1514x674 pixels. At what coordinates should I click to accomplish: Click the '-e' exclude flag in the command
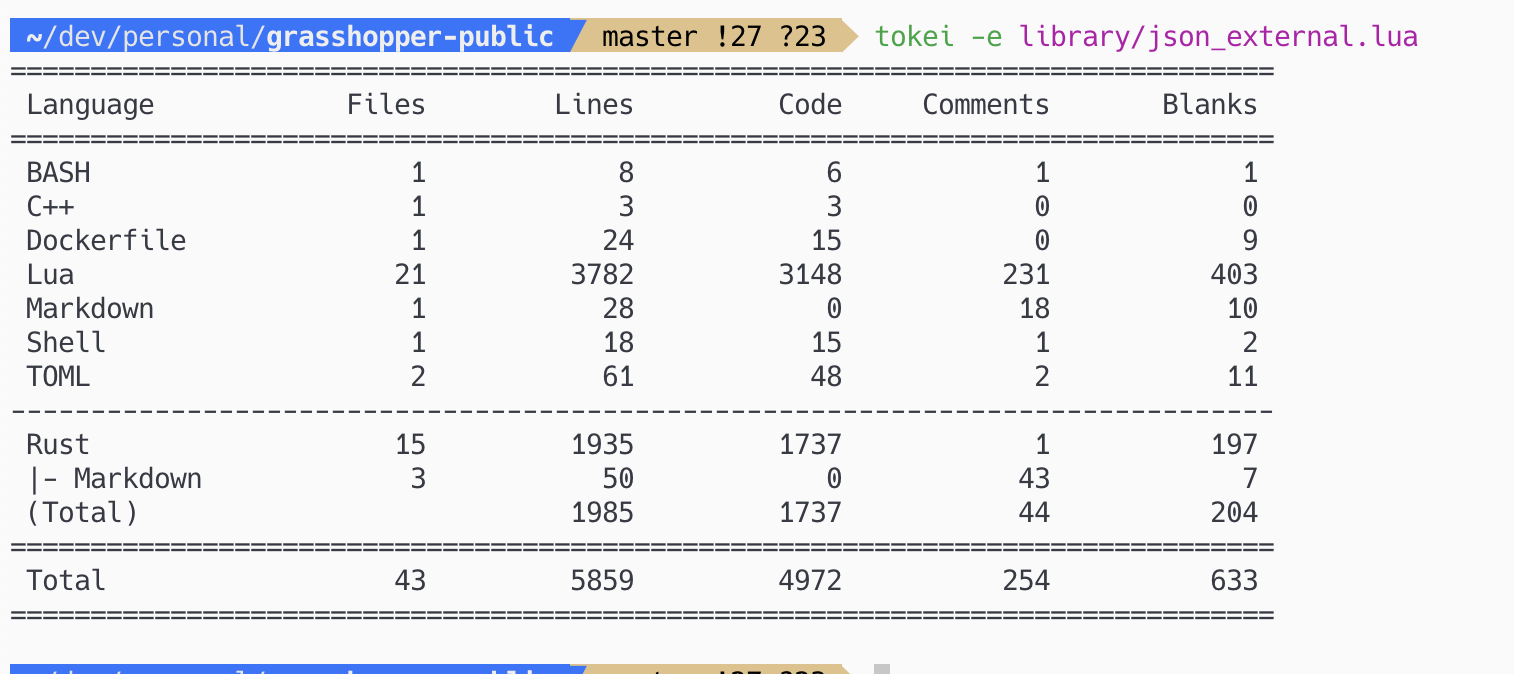pos(986,37)
